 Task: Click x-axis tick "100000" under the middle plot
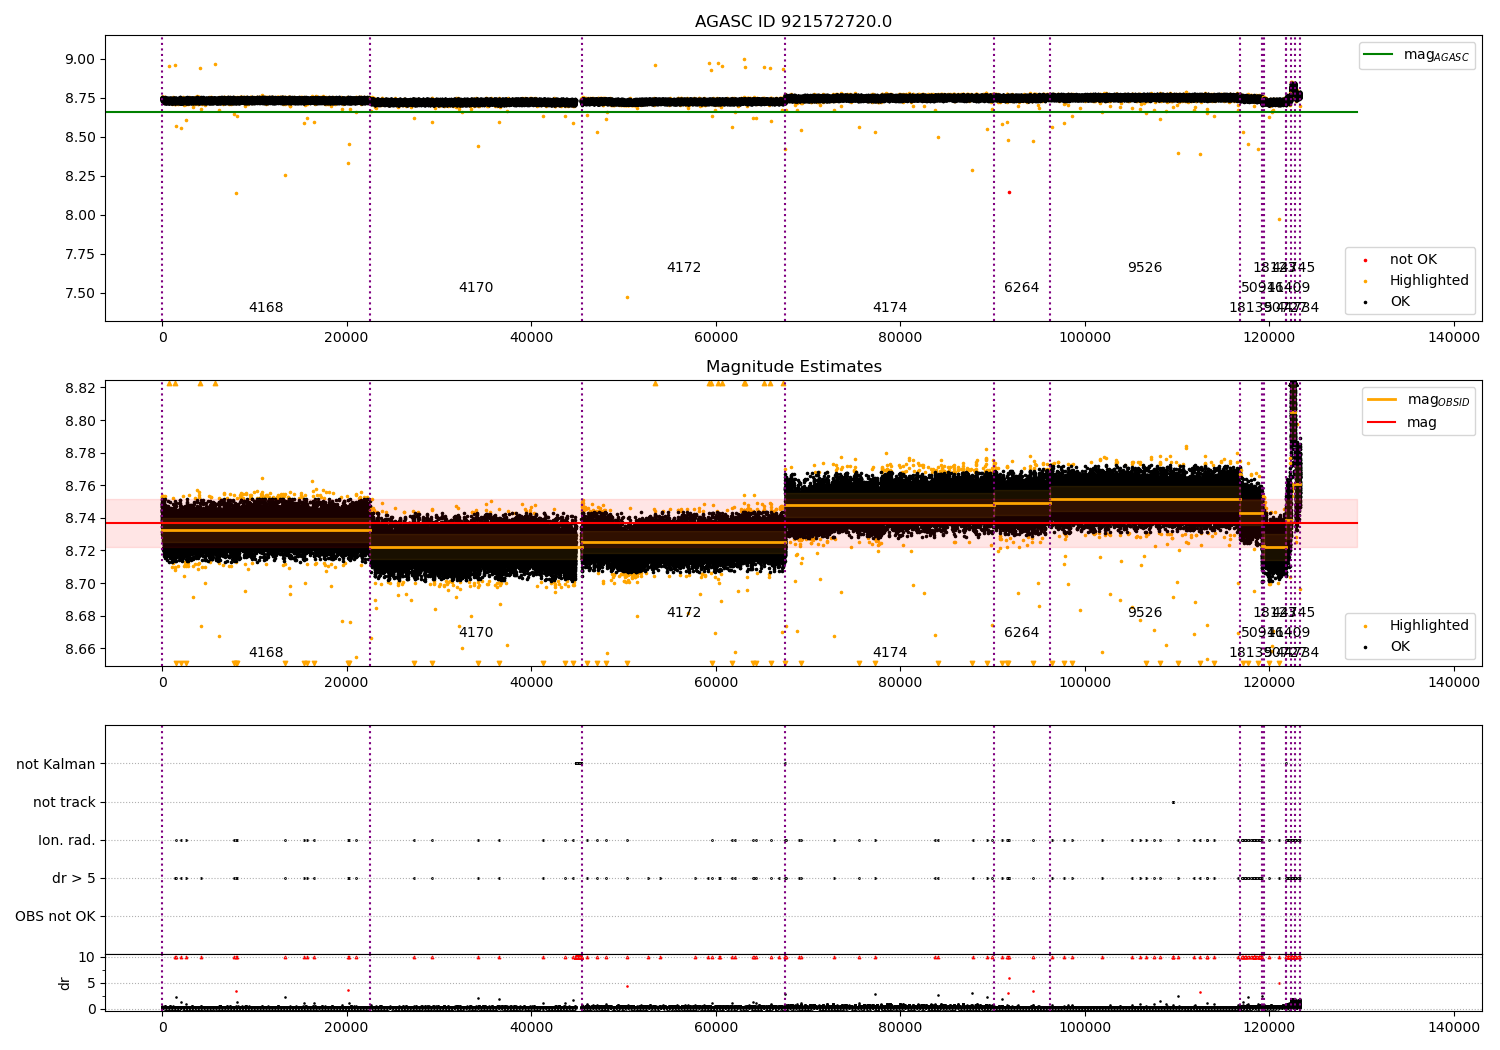[1085, 683]
